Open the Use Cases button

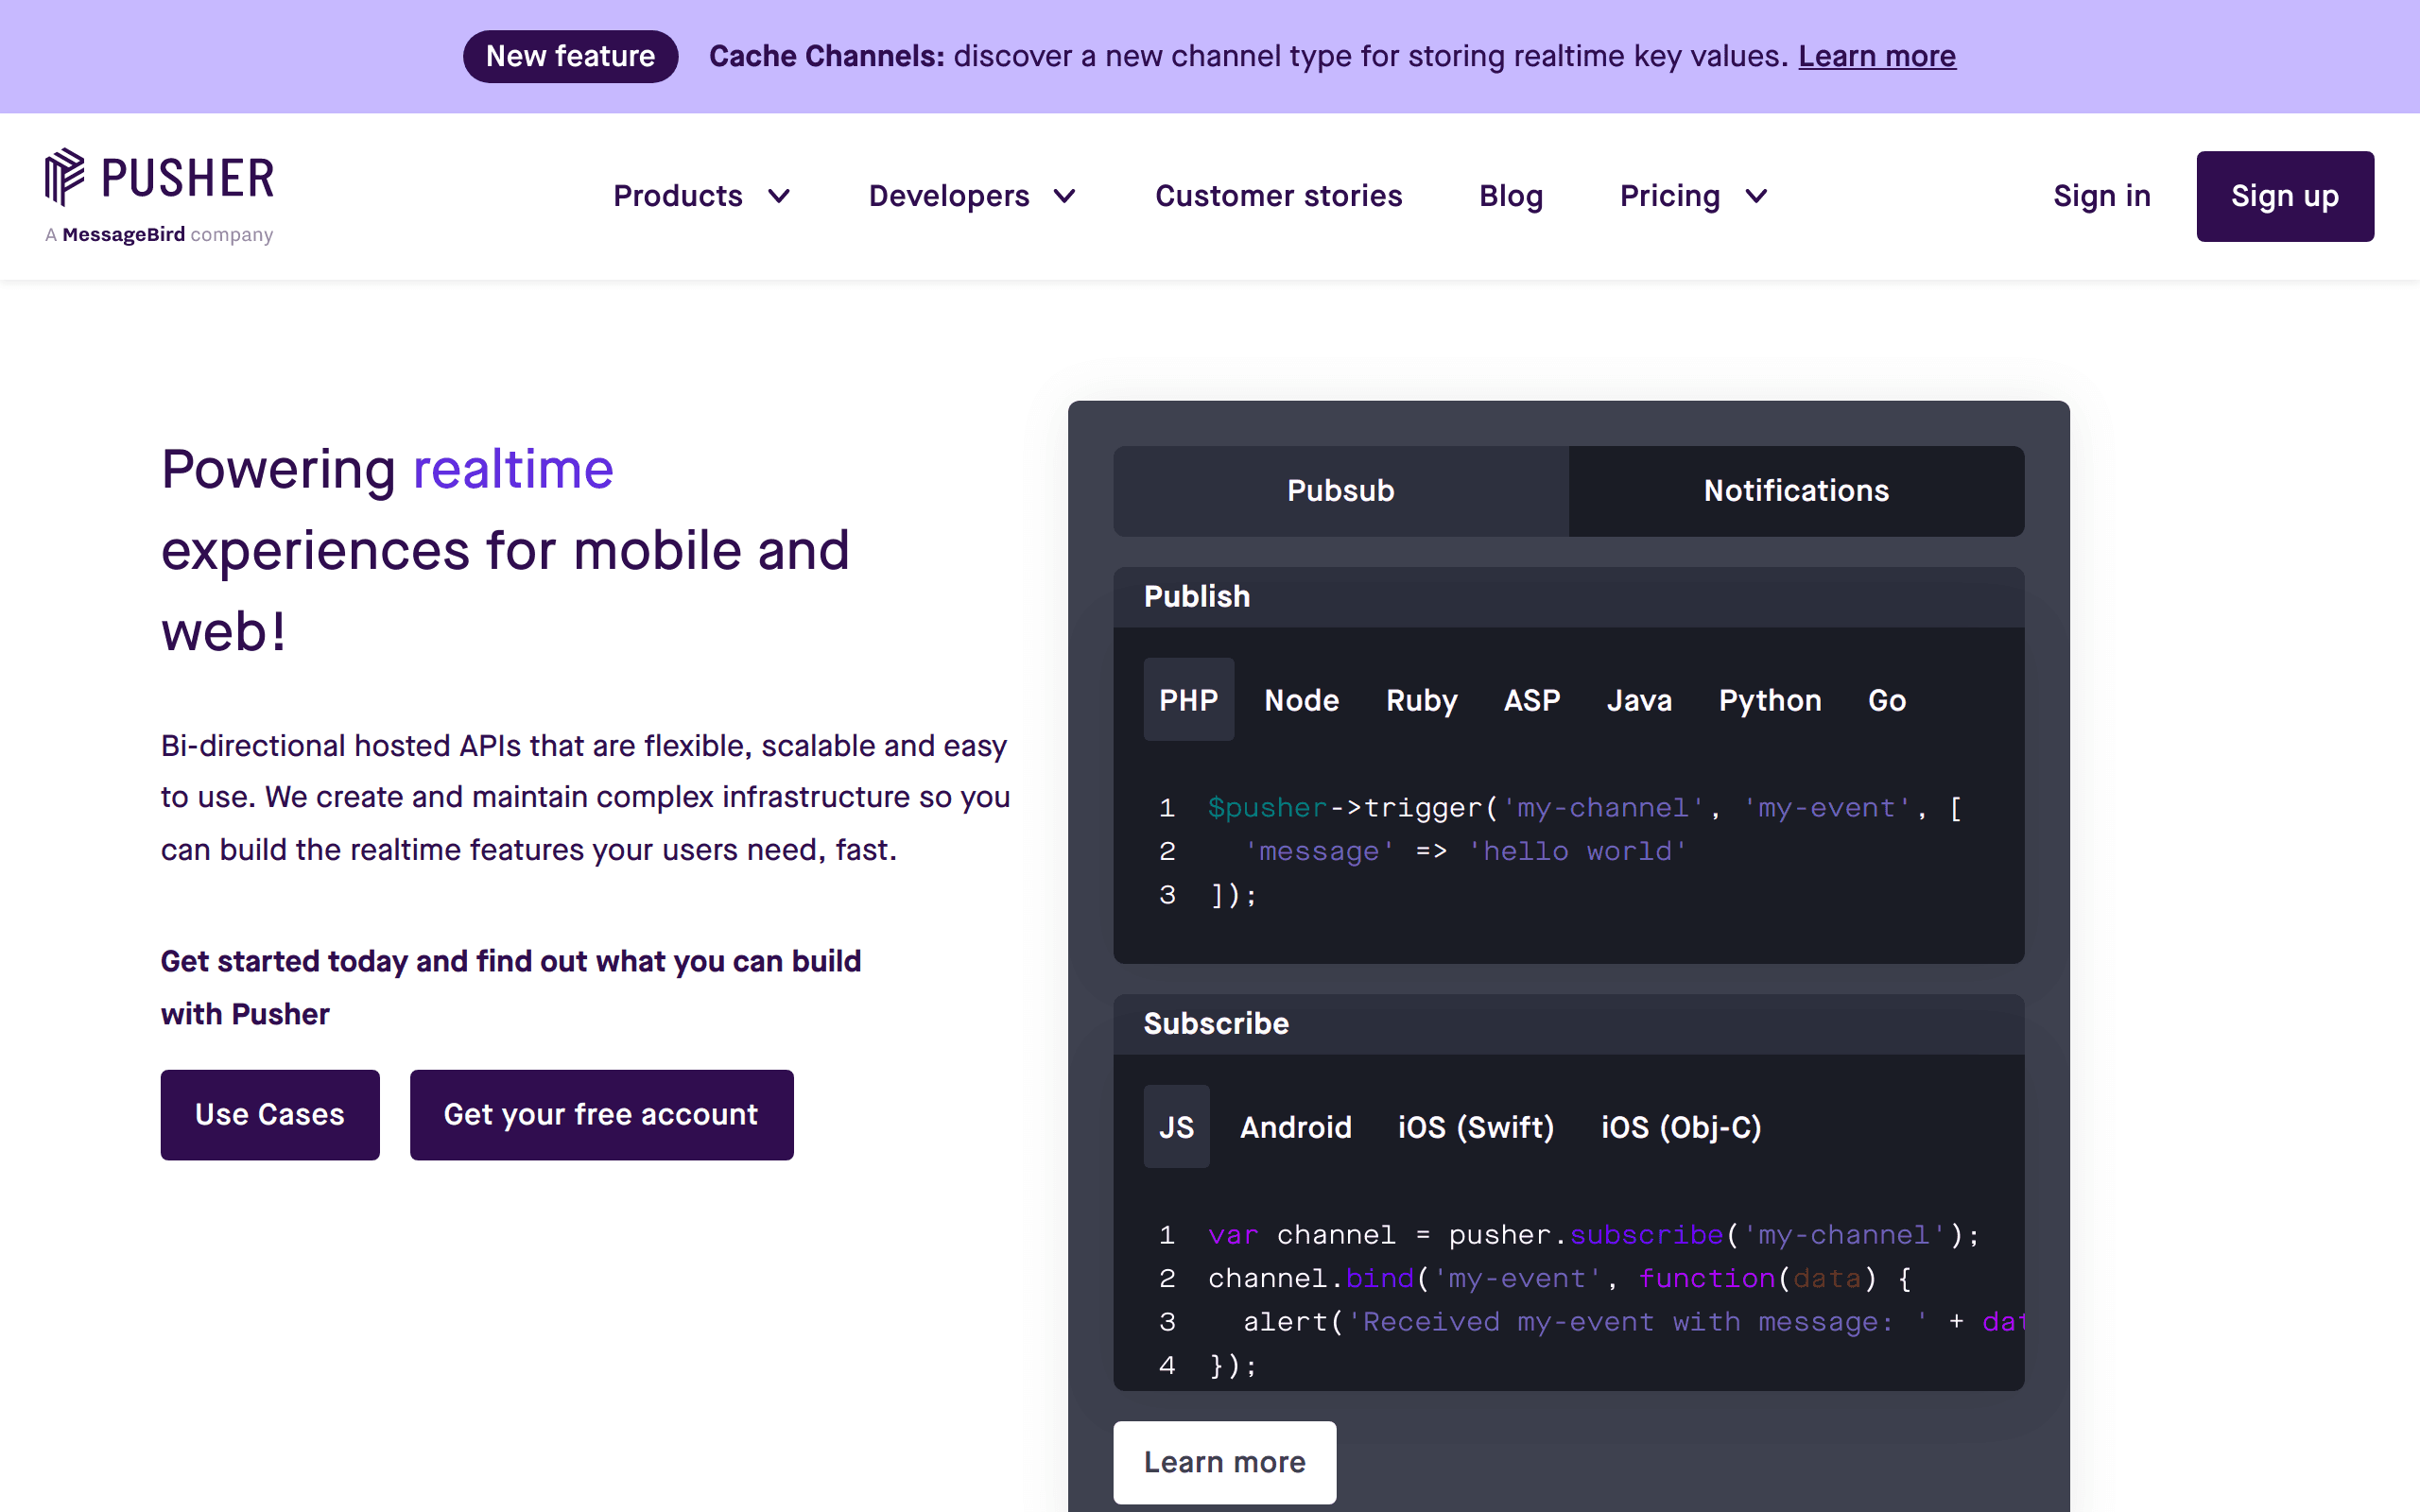(270, 1114)
